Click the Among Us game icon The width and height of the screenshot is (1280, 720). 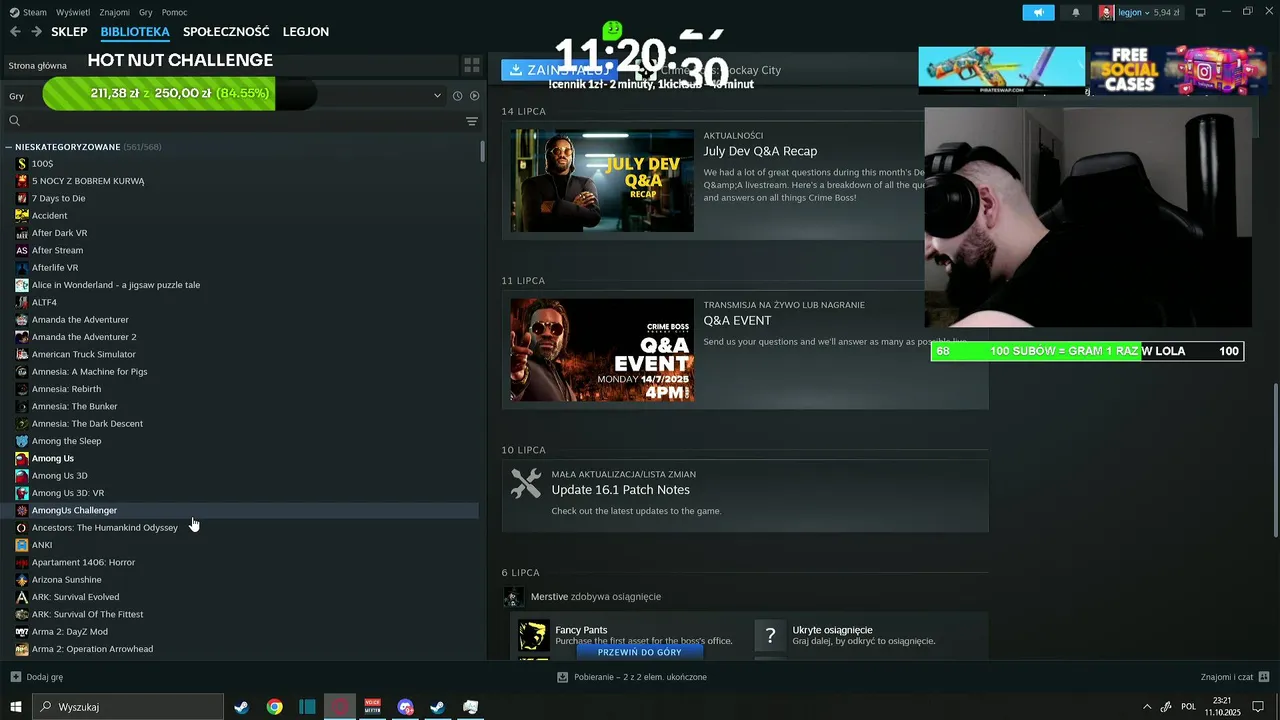[22, 458]
